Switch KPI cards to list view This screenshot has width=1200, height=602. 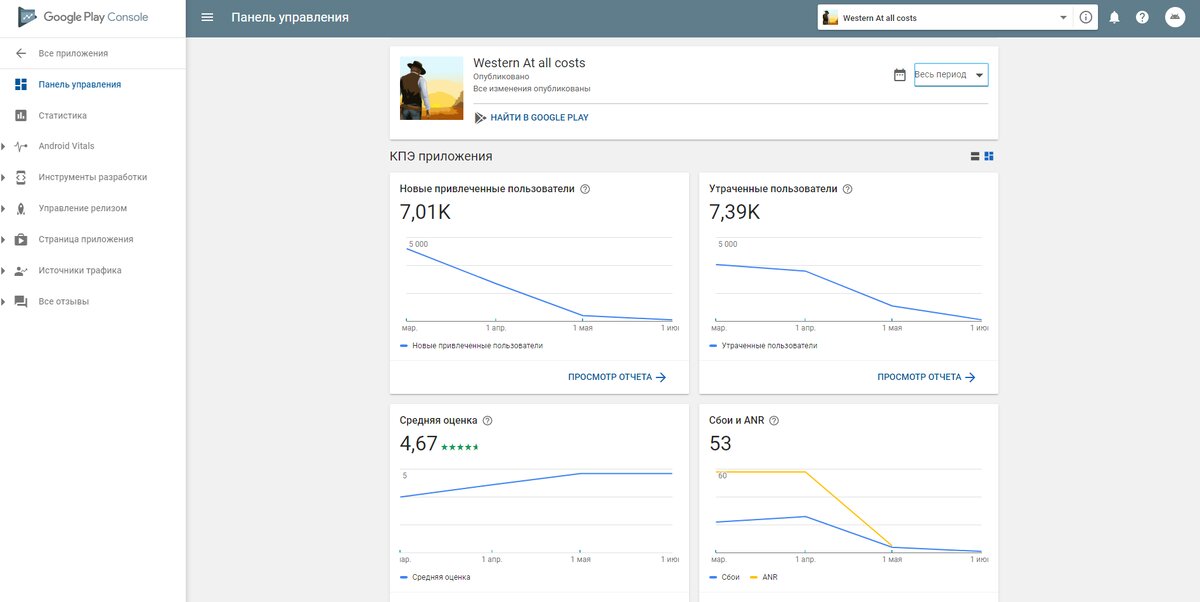tap(975, 156)
